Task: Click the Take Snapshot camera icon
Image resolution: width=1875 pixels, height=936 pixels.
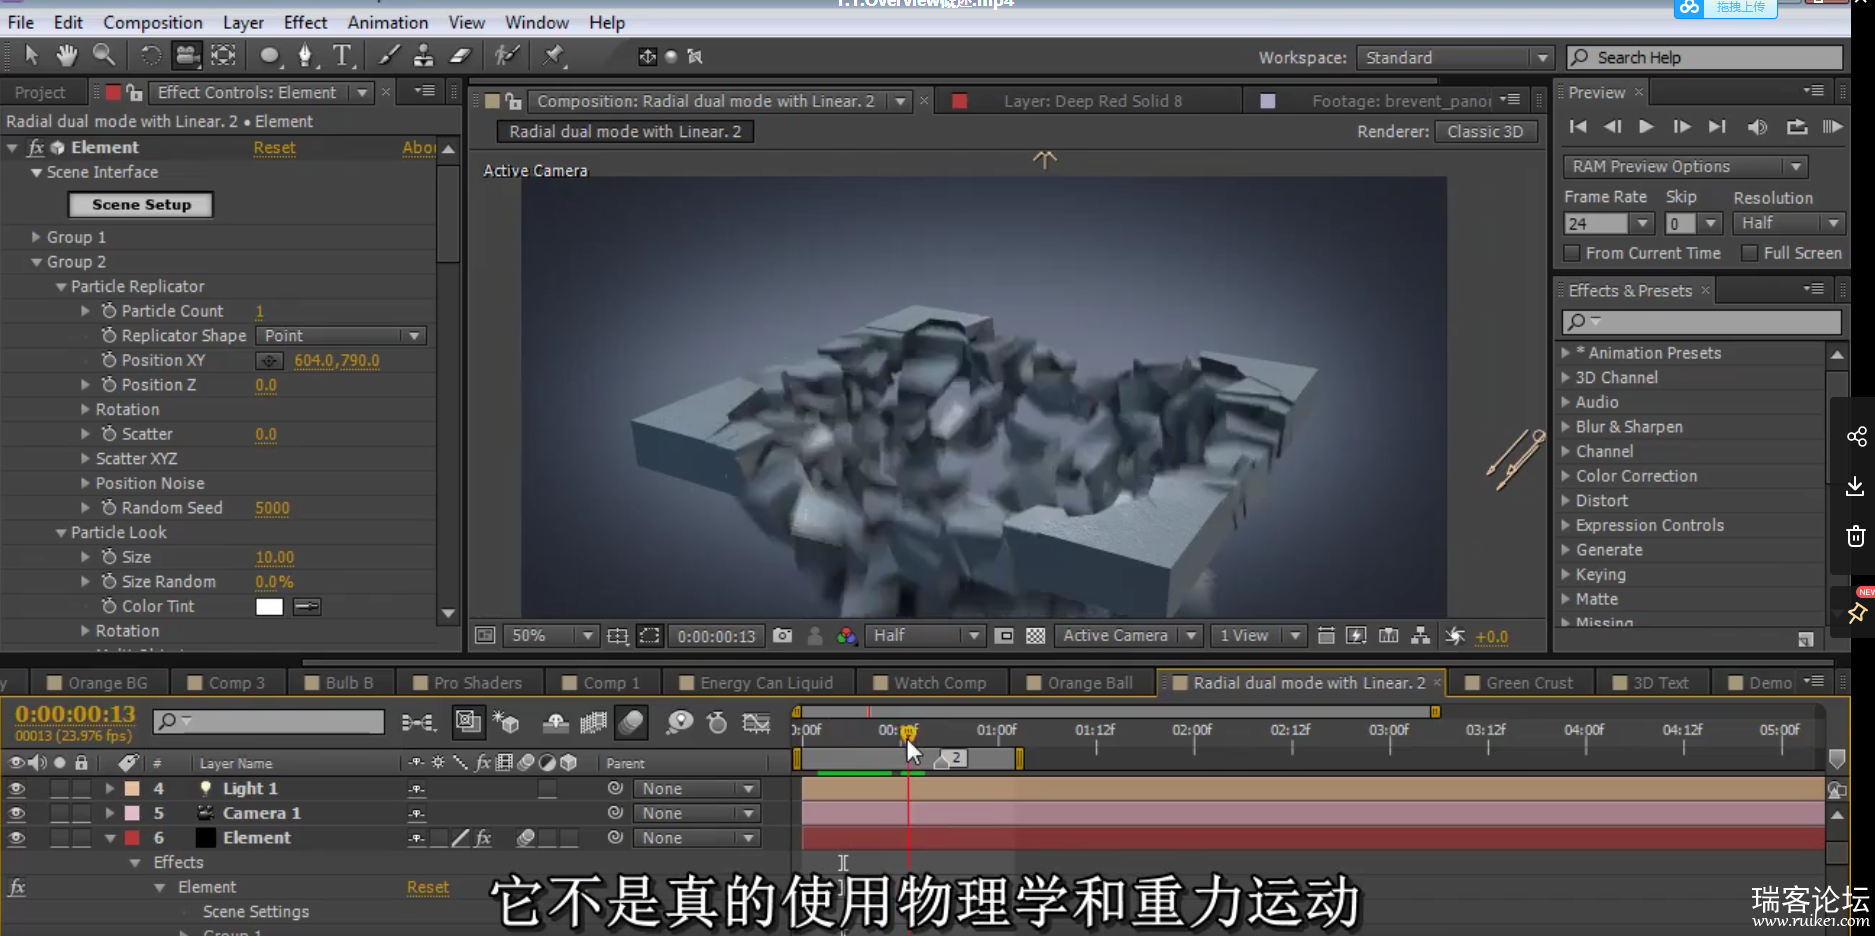Action: click(783, 636)
